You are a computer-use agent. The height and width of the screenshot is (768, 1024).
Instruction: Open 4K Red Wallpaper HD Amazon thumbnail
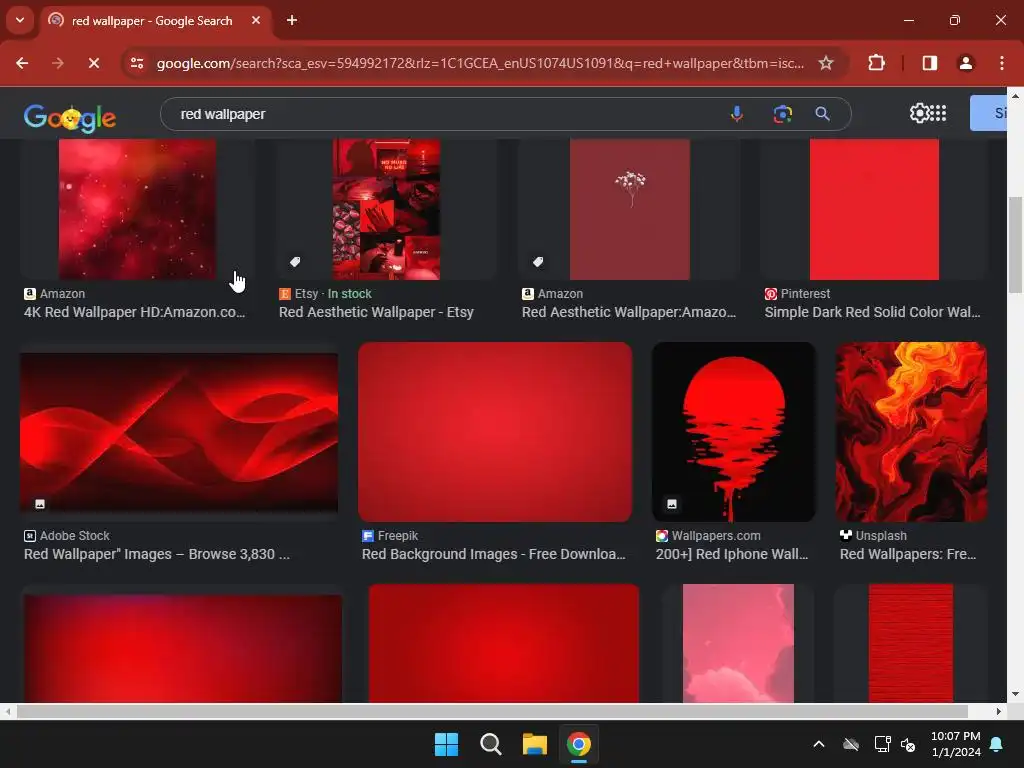tap(138, 209)
